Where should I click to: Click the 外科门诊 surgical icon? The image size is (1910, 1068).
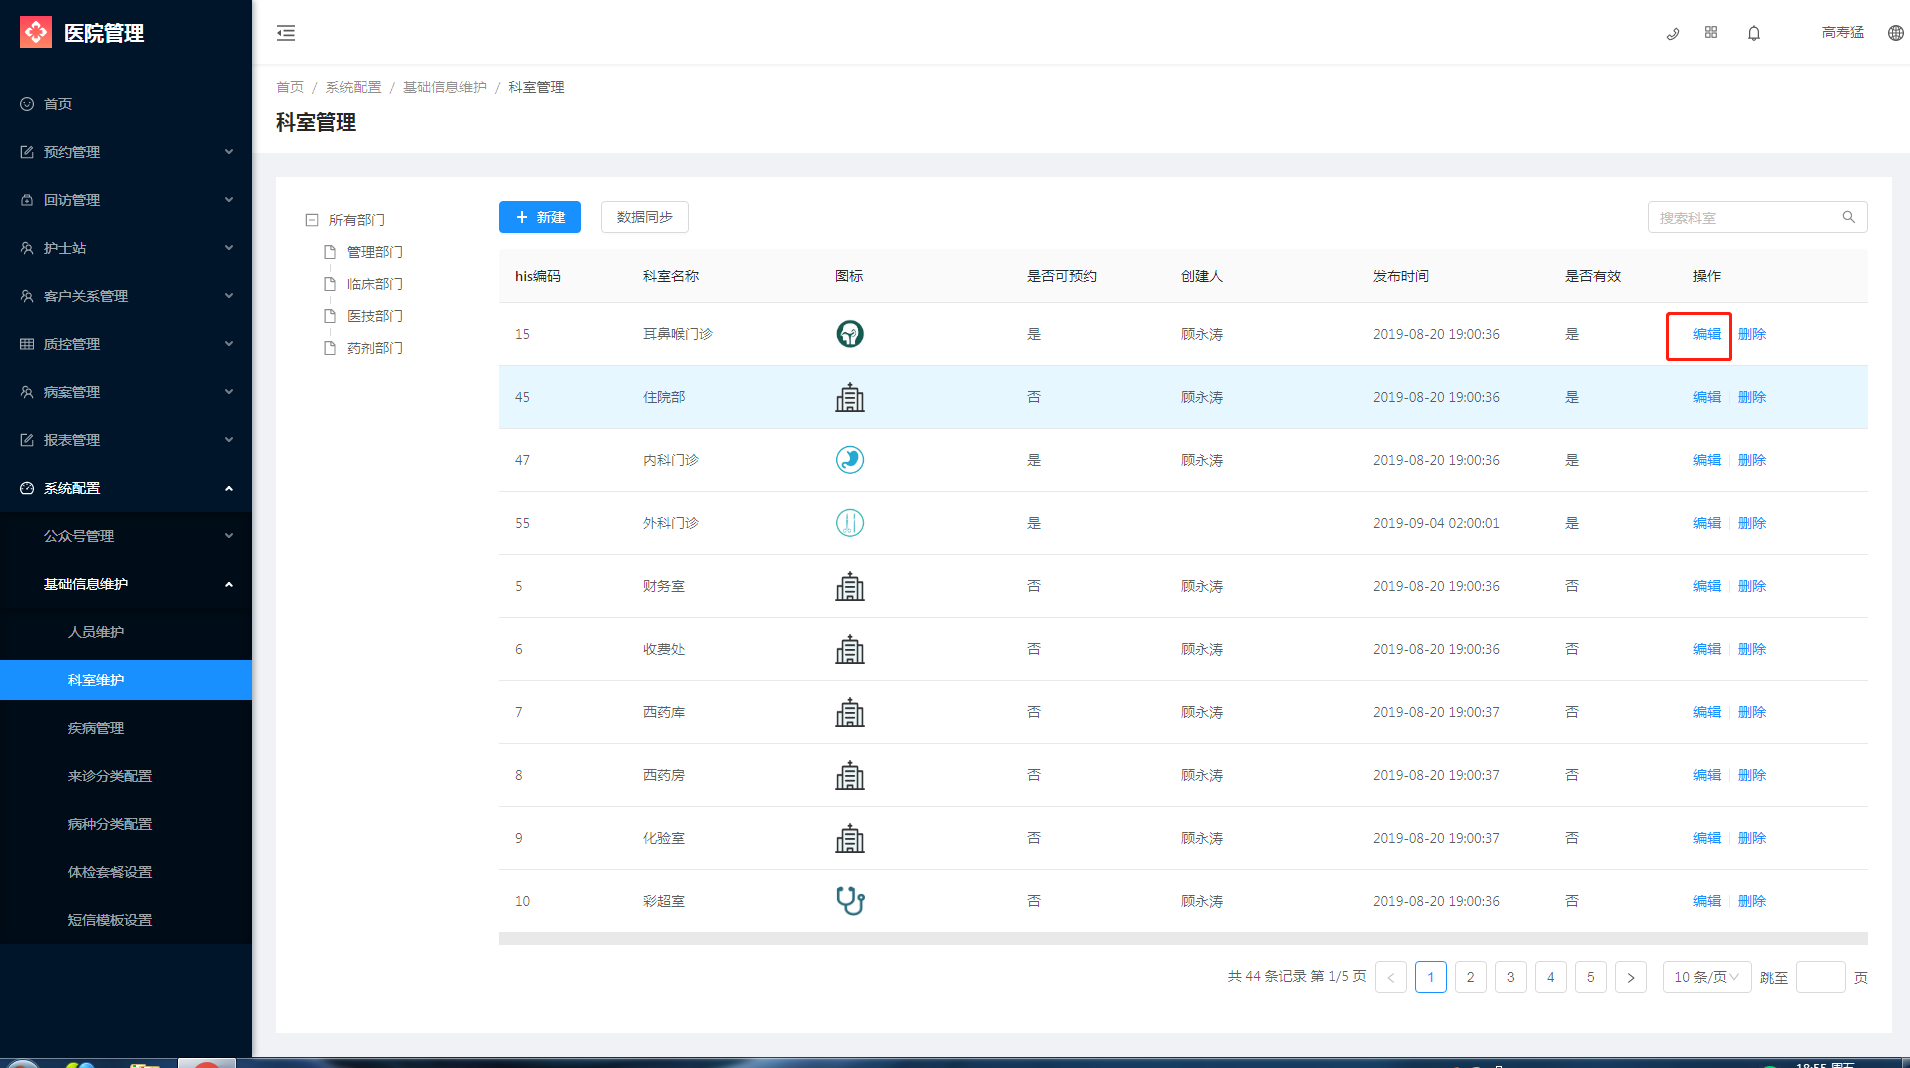click(x=850, y=523)
